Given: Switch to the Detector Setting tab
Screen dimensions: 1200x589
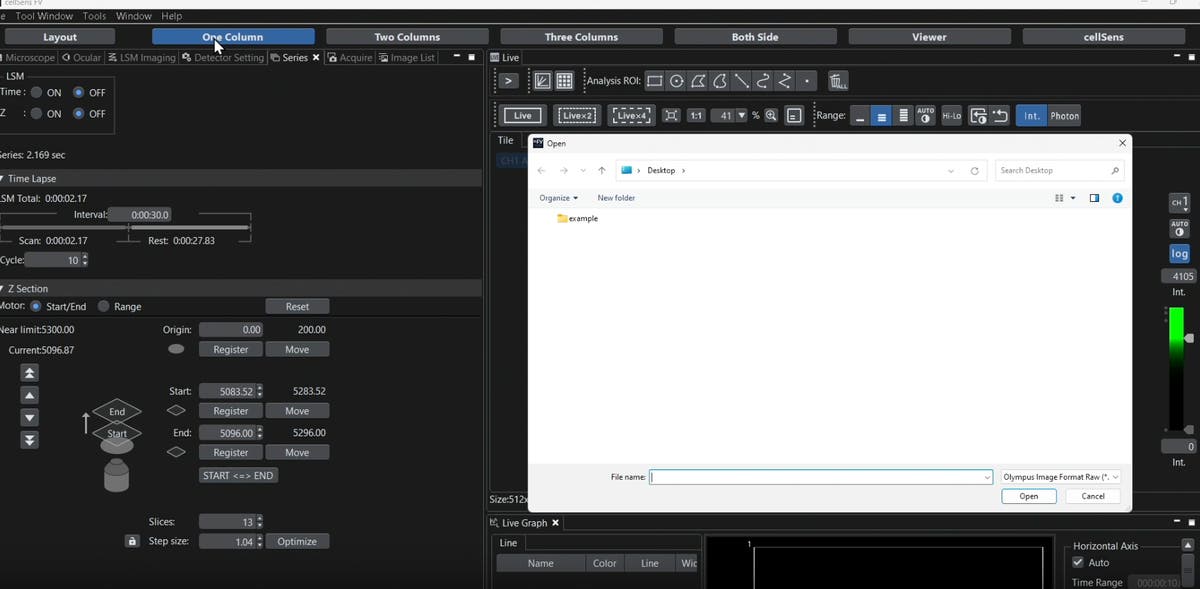Looking at the screenshot, I should pos(230,57).
